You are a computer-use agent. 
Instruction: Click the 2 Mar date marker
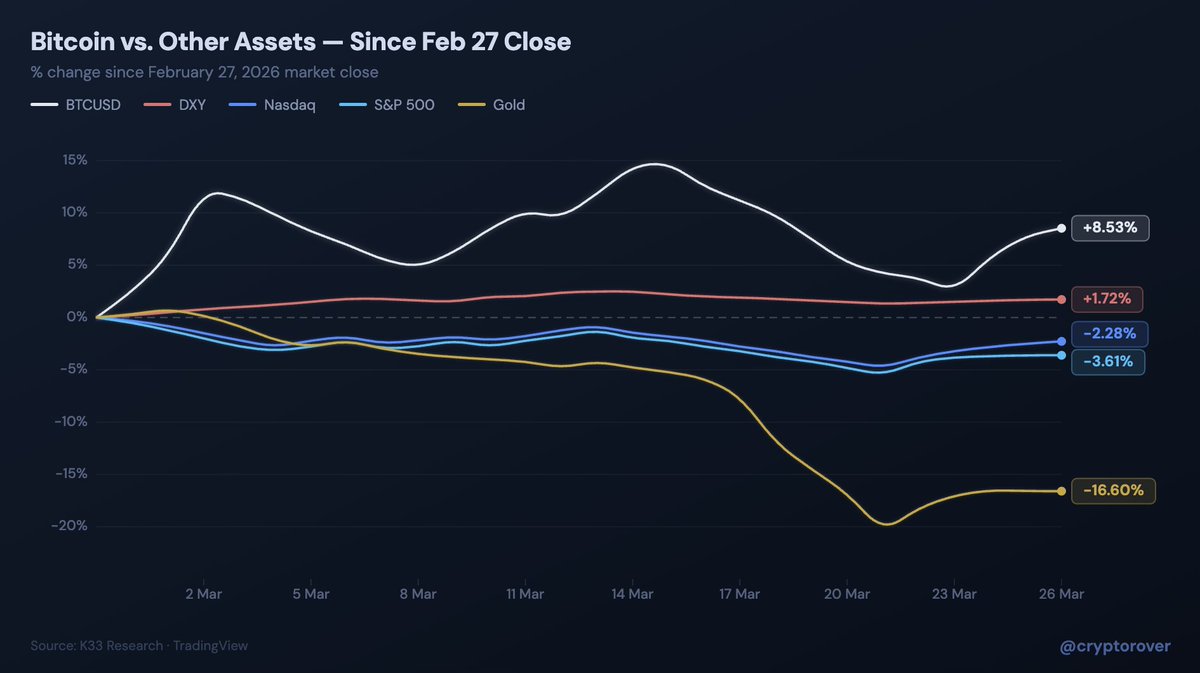(203, 594)
